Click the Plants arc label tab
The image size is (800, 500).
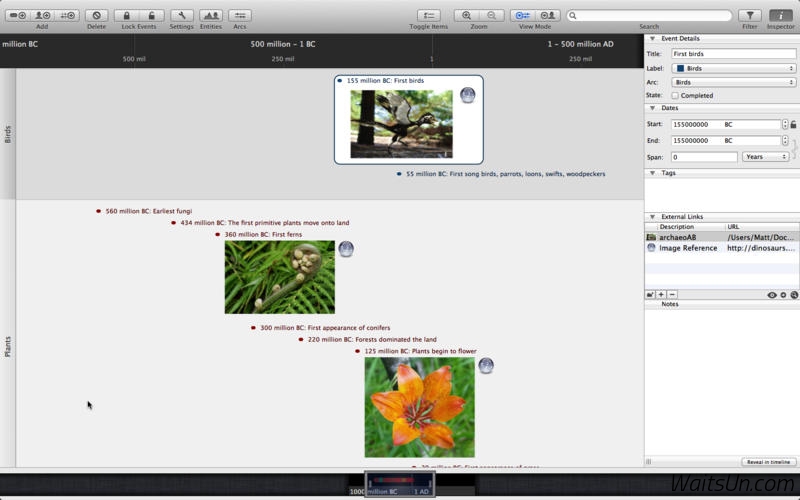[x=8, y=346]
